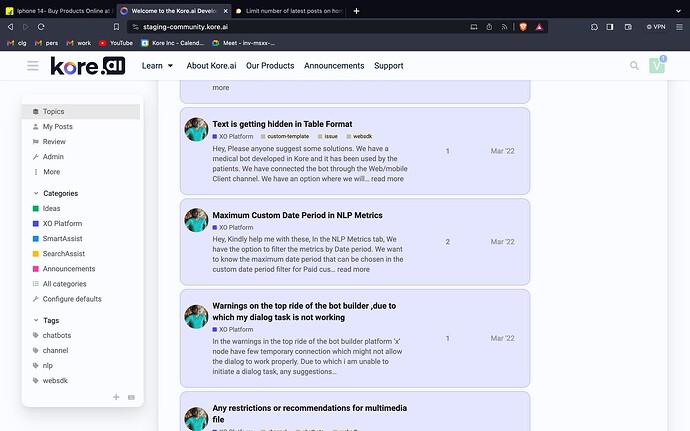This screenshot has height=431, width=690.
Task: Click the bookmark page icon
Action: tap(116, 27)
